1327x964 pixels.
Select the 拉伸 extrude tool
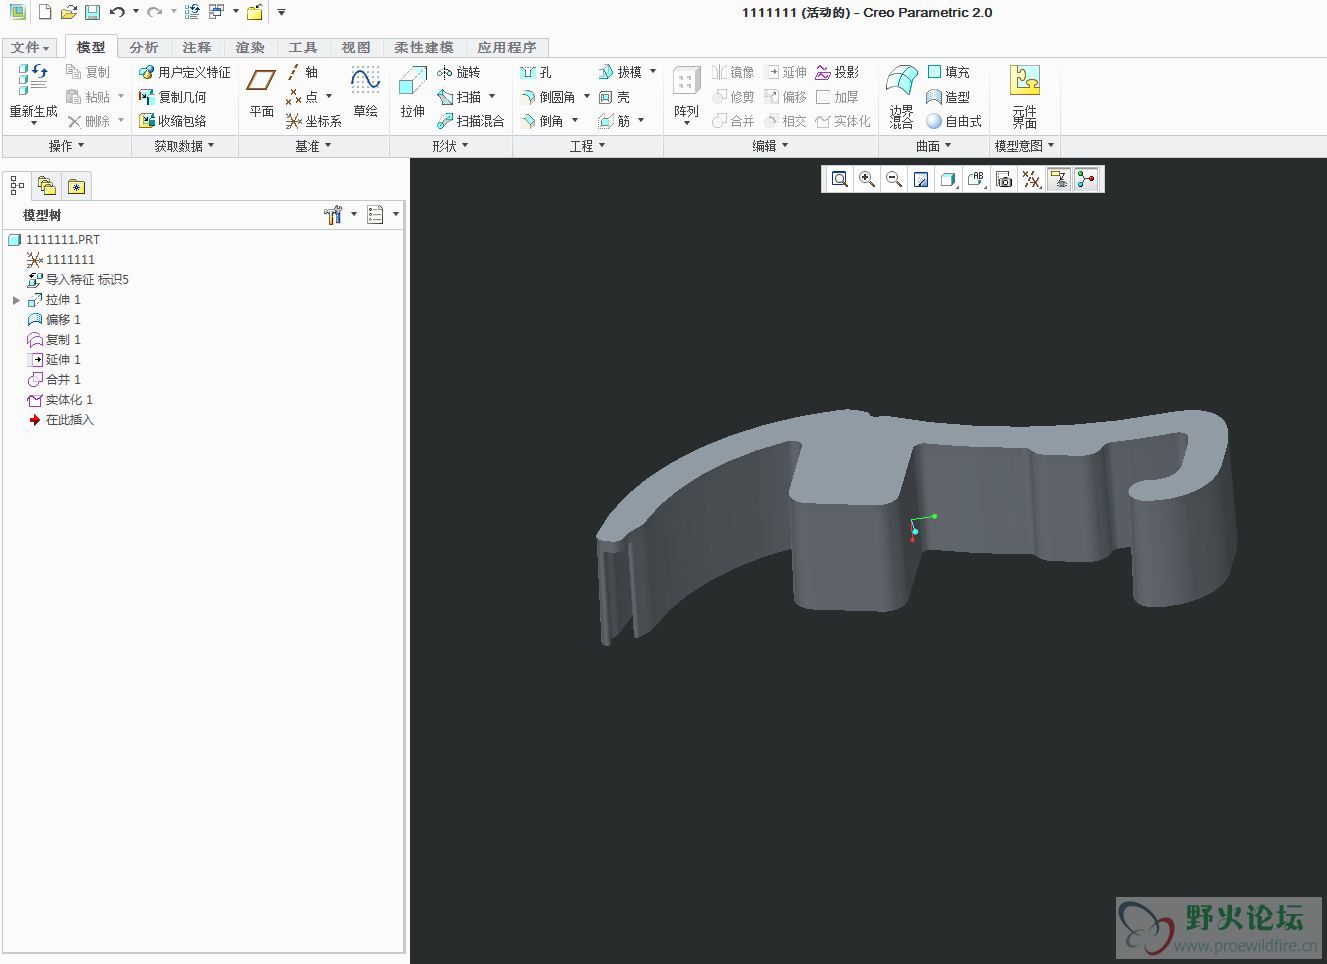[x=413, y=93]
